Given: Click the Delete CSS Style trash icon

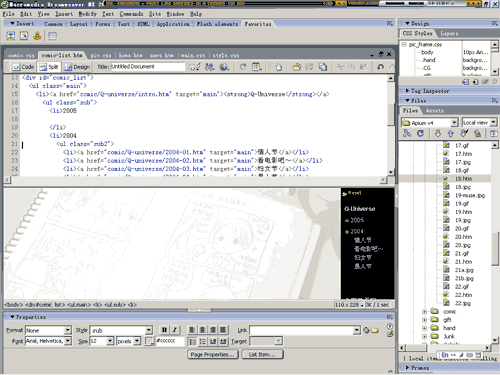Looking at the screenshot, I should [495, 82].
